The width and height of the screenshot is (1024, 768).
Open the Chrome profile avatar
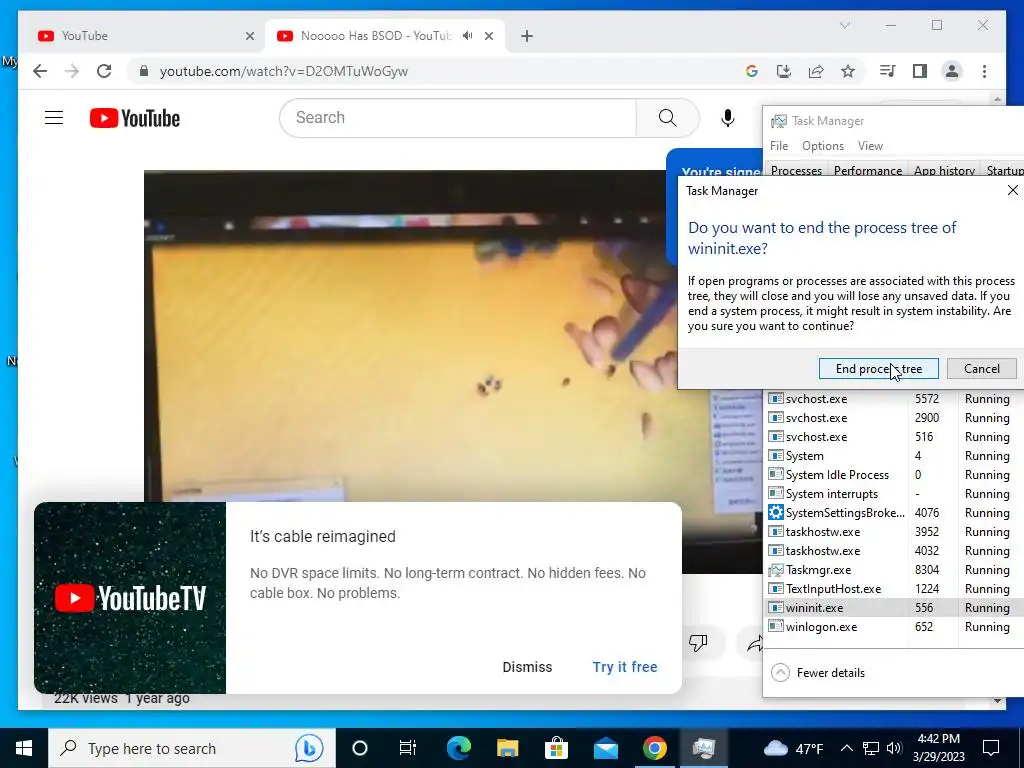(952, 71)
